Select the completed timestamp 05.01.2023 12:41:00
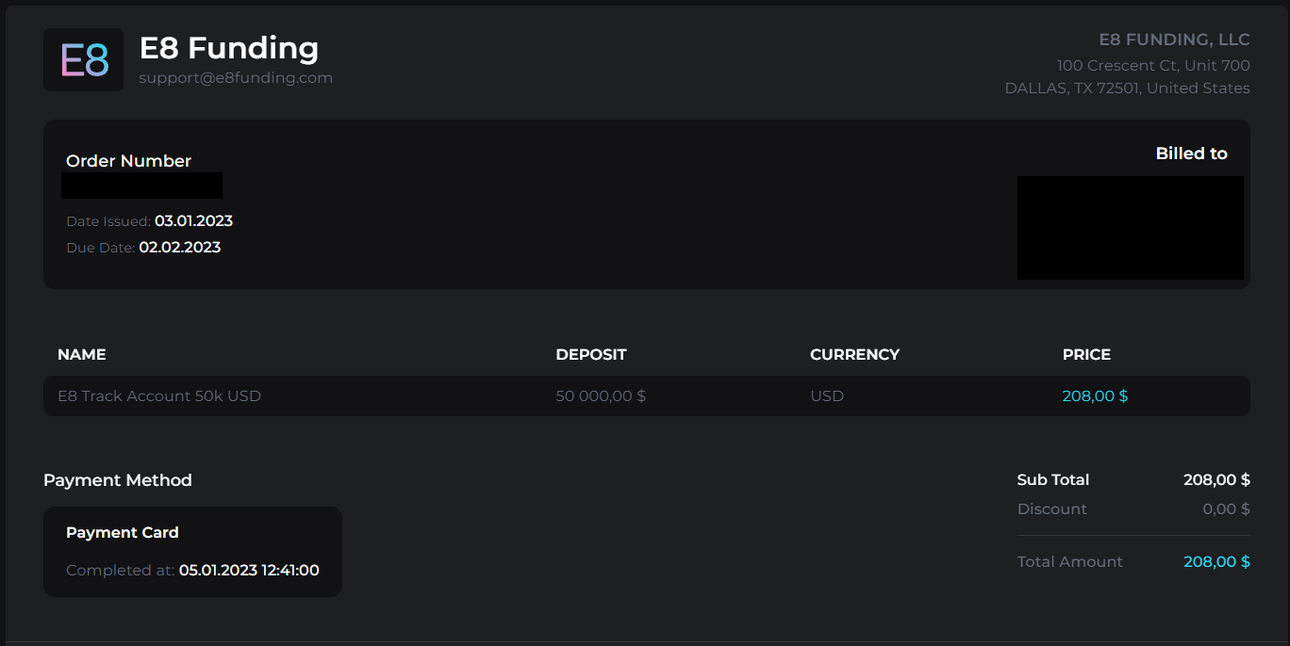The image size is (1290, 646). 249,570
